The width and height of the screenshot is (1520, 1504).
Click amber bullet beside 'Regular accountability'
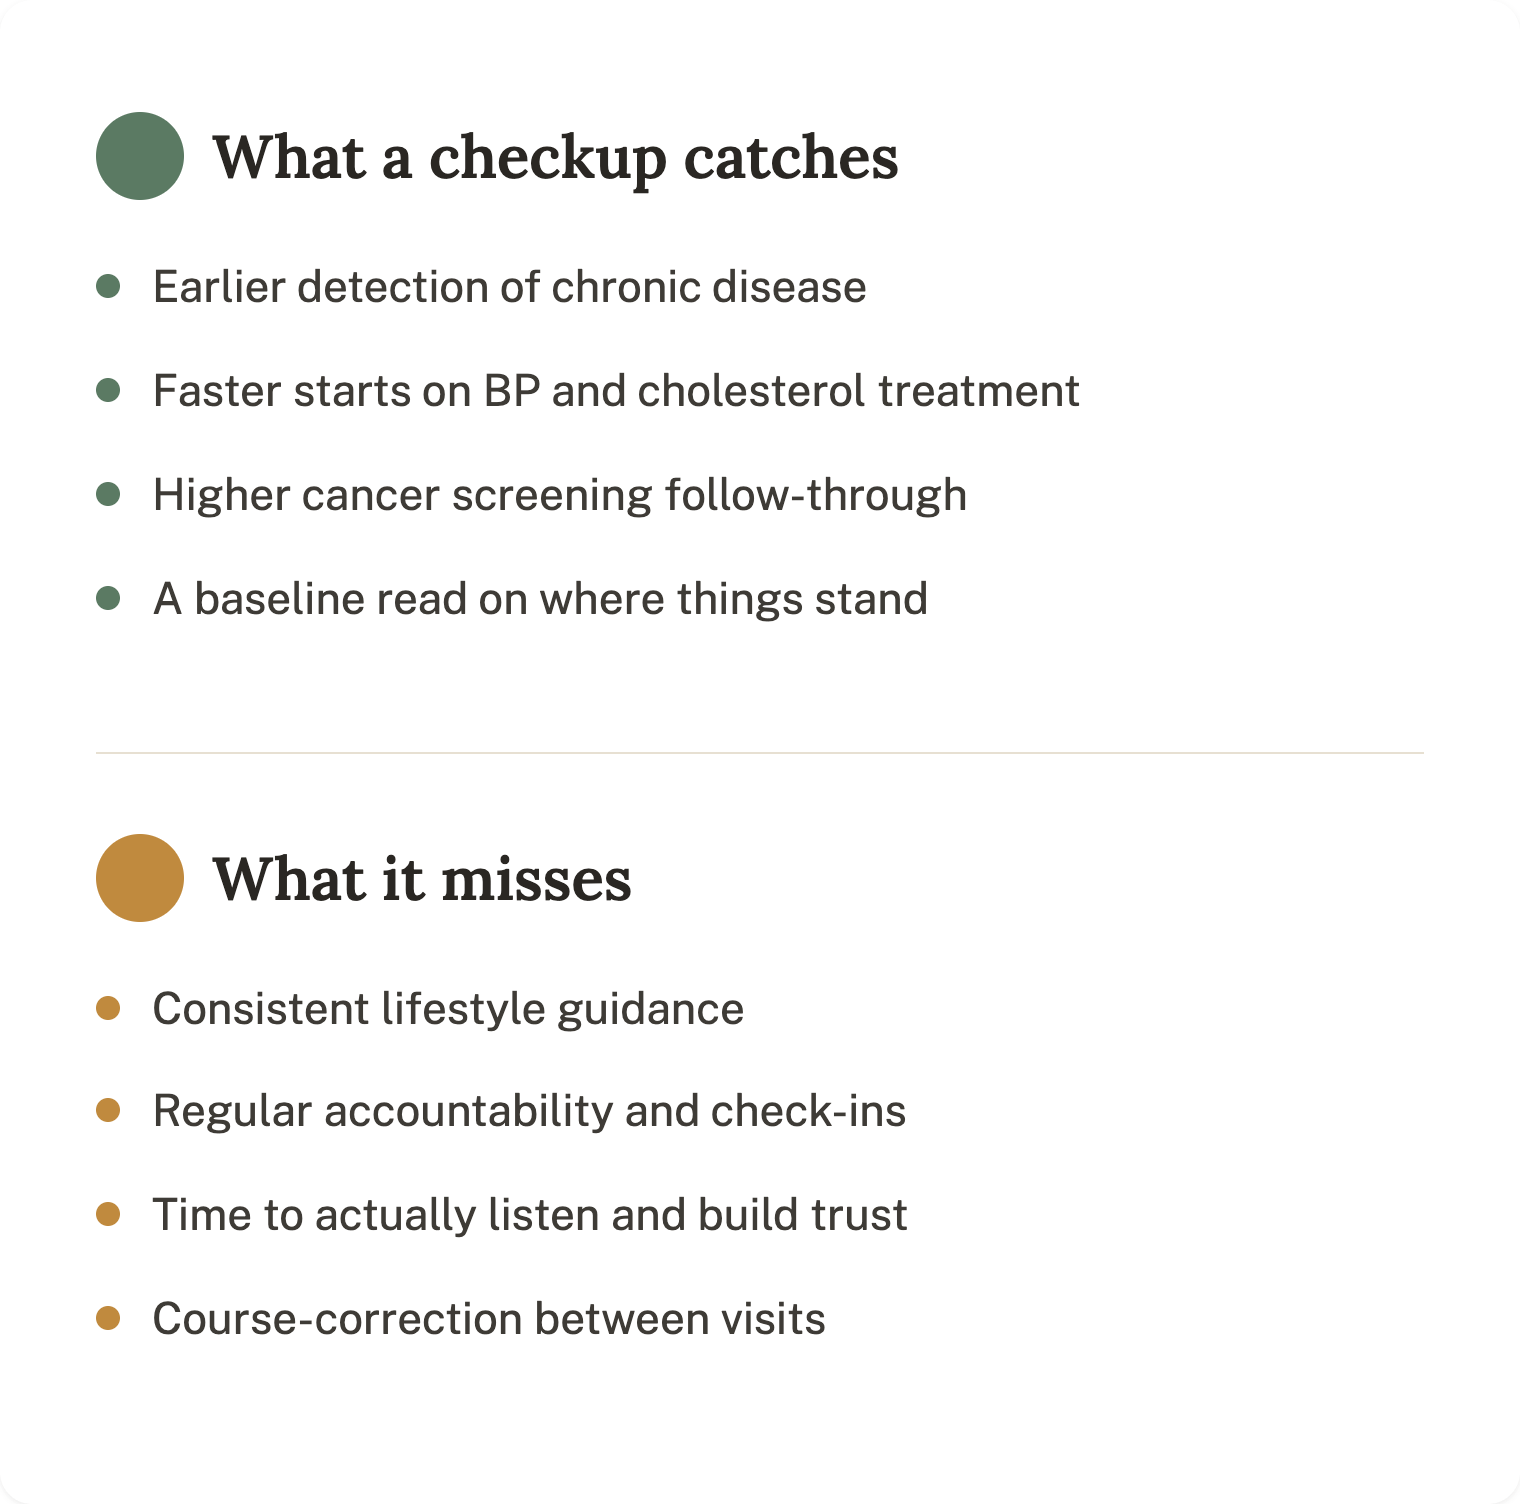tap(108, 1111)
